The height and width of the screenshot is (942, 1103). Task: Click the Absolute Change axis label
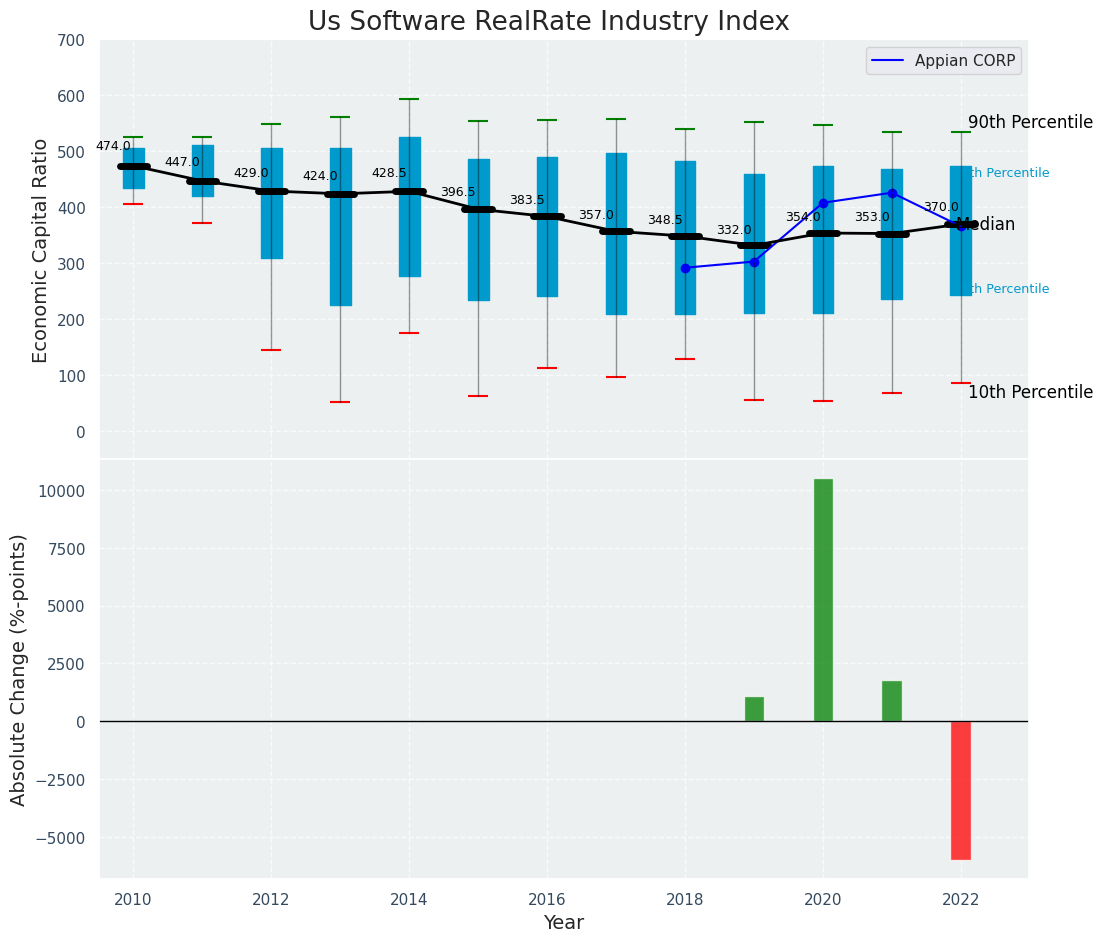(x=18, y=670)
